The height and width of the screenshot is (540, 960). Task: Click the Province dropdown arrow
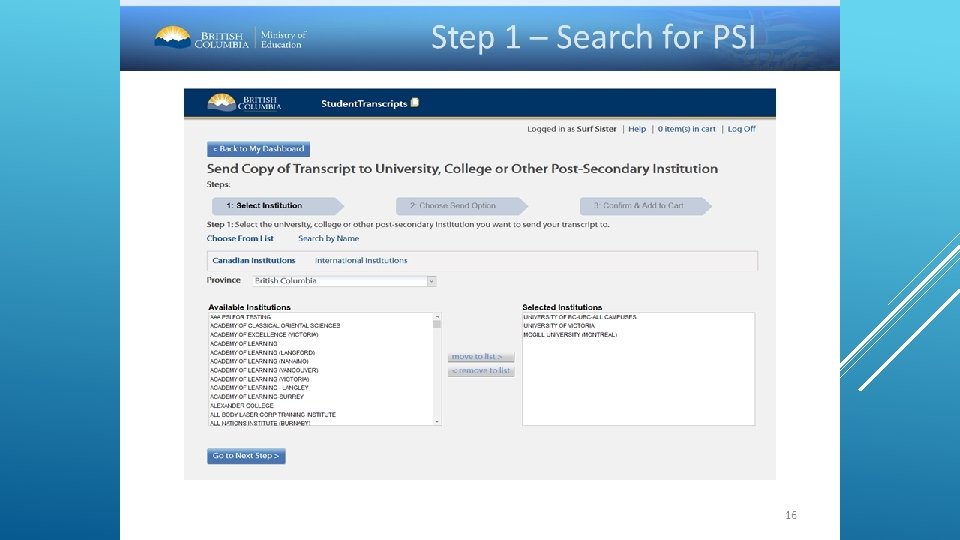(432, 281)
